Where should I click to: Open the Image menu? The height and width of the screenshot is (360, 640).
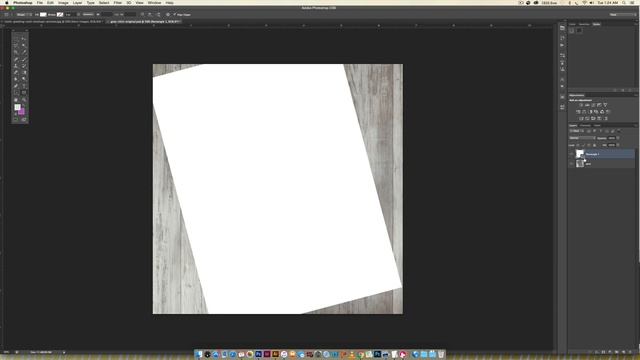tap(63, 2)
